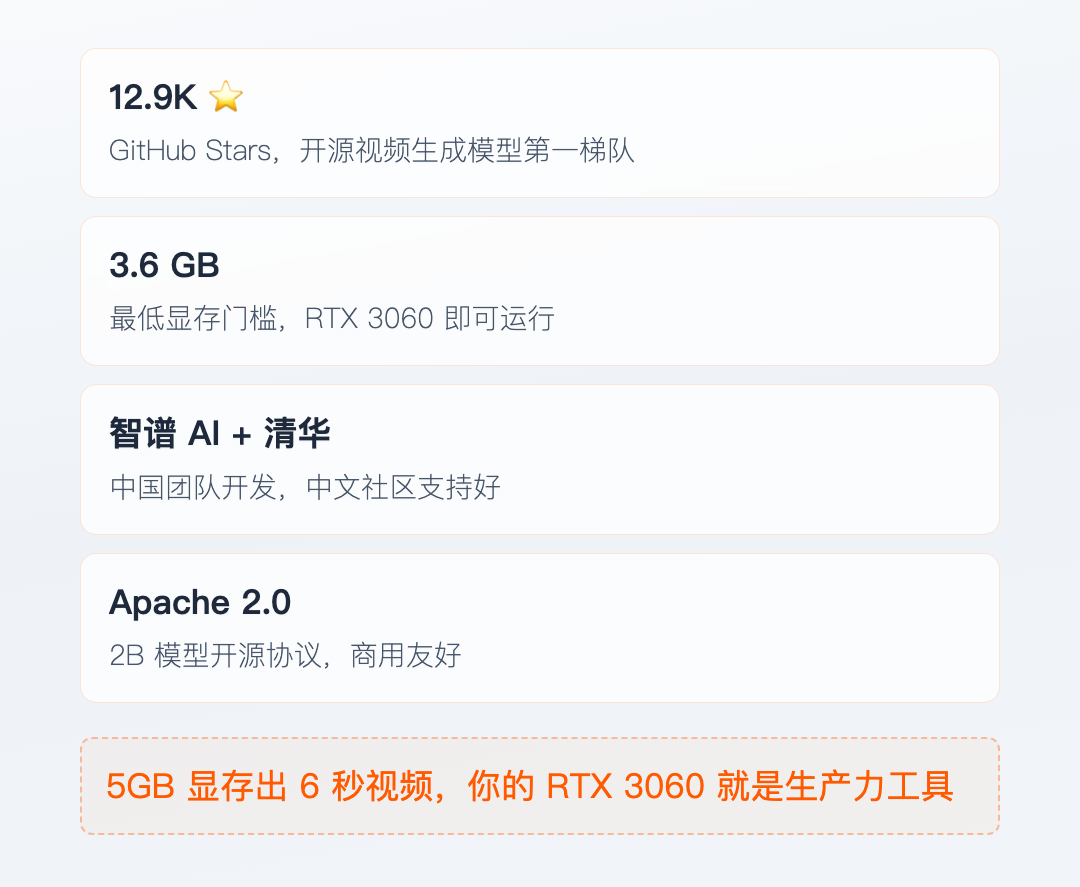This screenshot has width=1080, height=887.
Task: Click 就是生产力工具 in the orange banner
Action: [835, 786]
